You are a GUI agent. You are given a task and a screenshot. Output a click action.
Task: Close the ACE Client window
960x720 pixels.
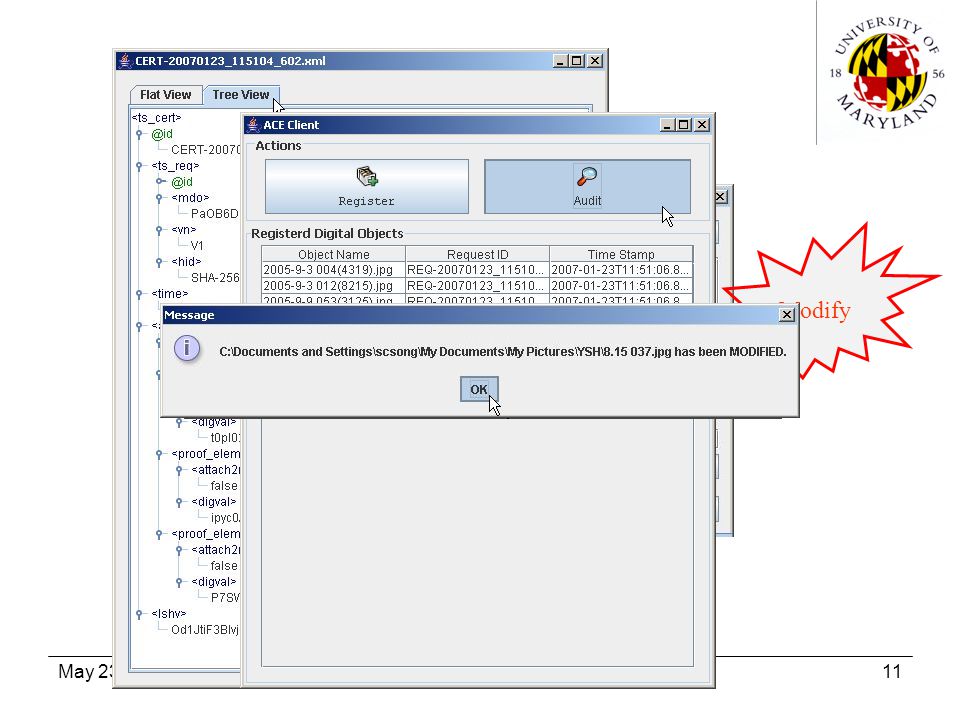[x=702, y=125]
